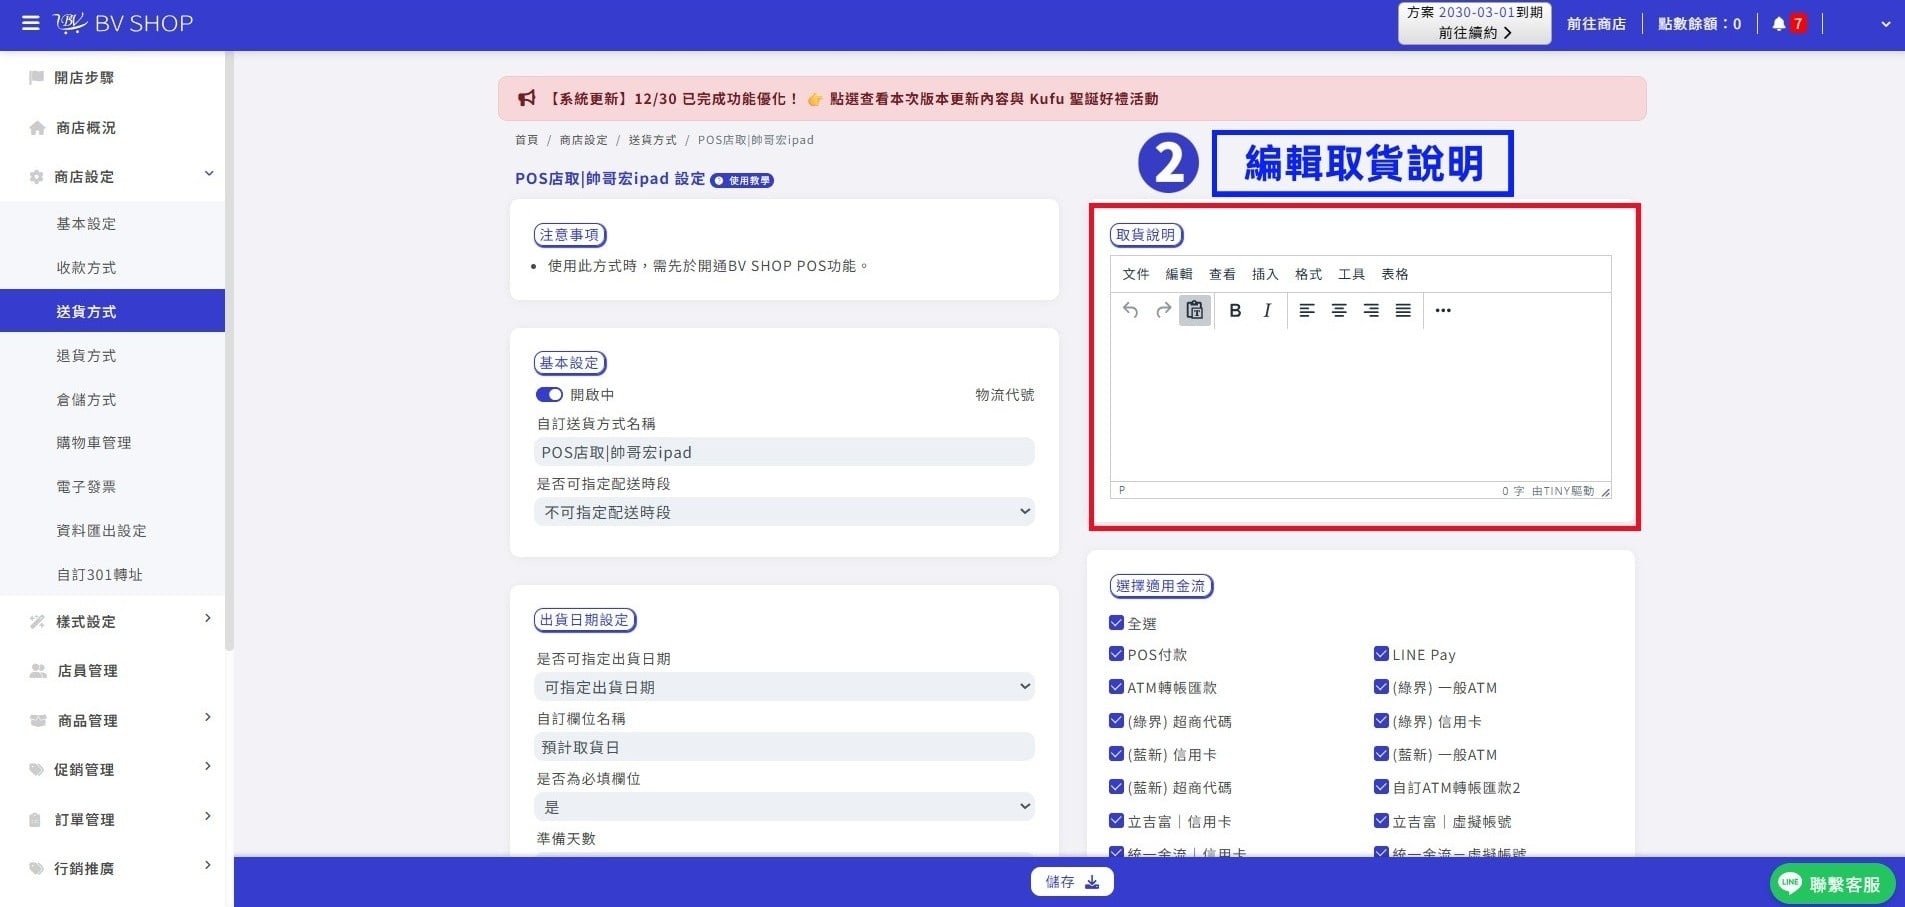Click the 自訂欄位名稱 field with 預計取貨日
This screenshot has height=907, width=1905.
click(784, 747)
